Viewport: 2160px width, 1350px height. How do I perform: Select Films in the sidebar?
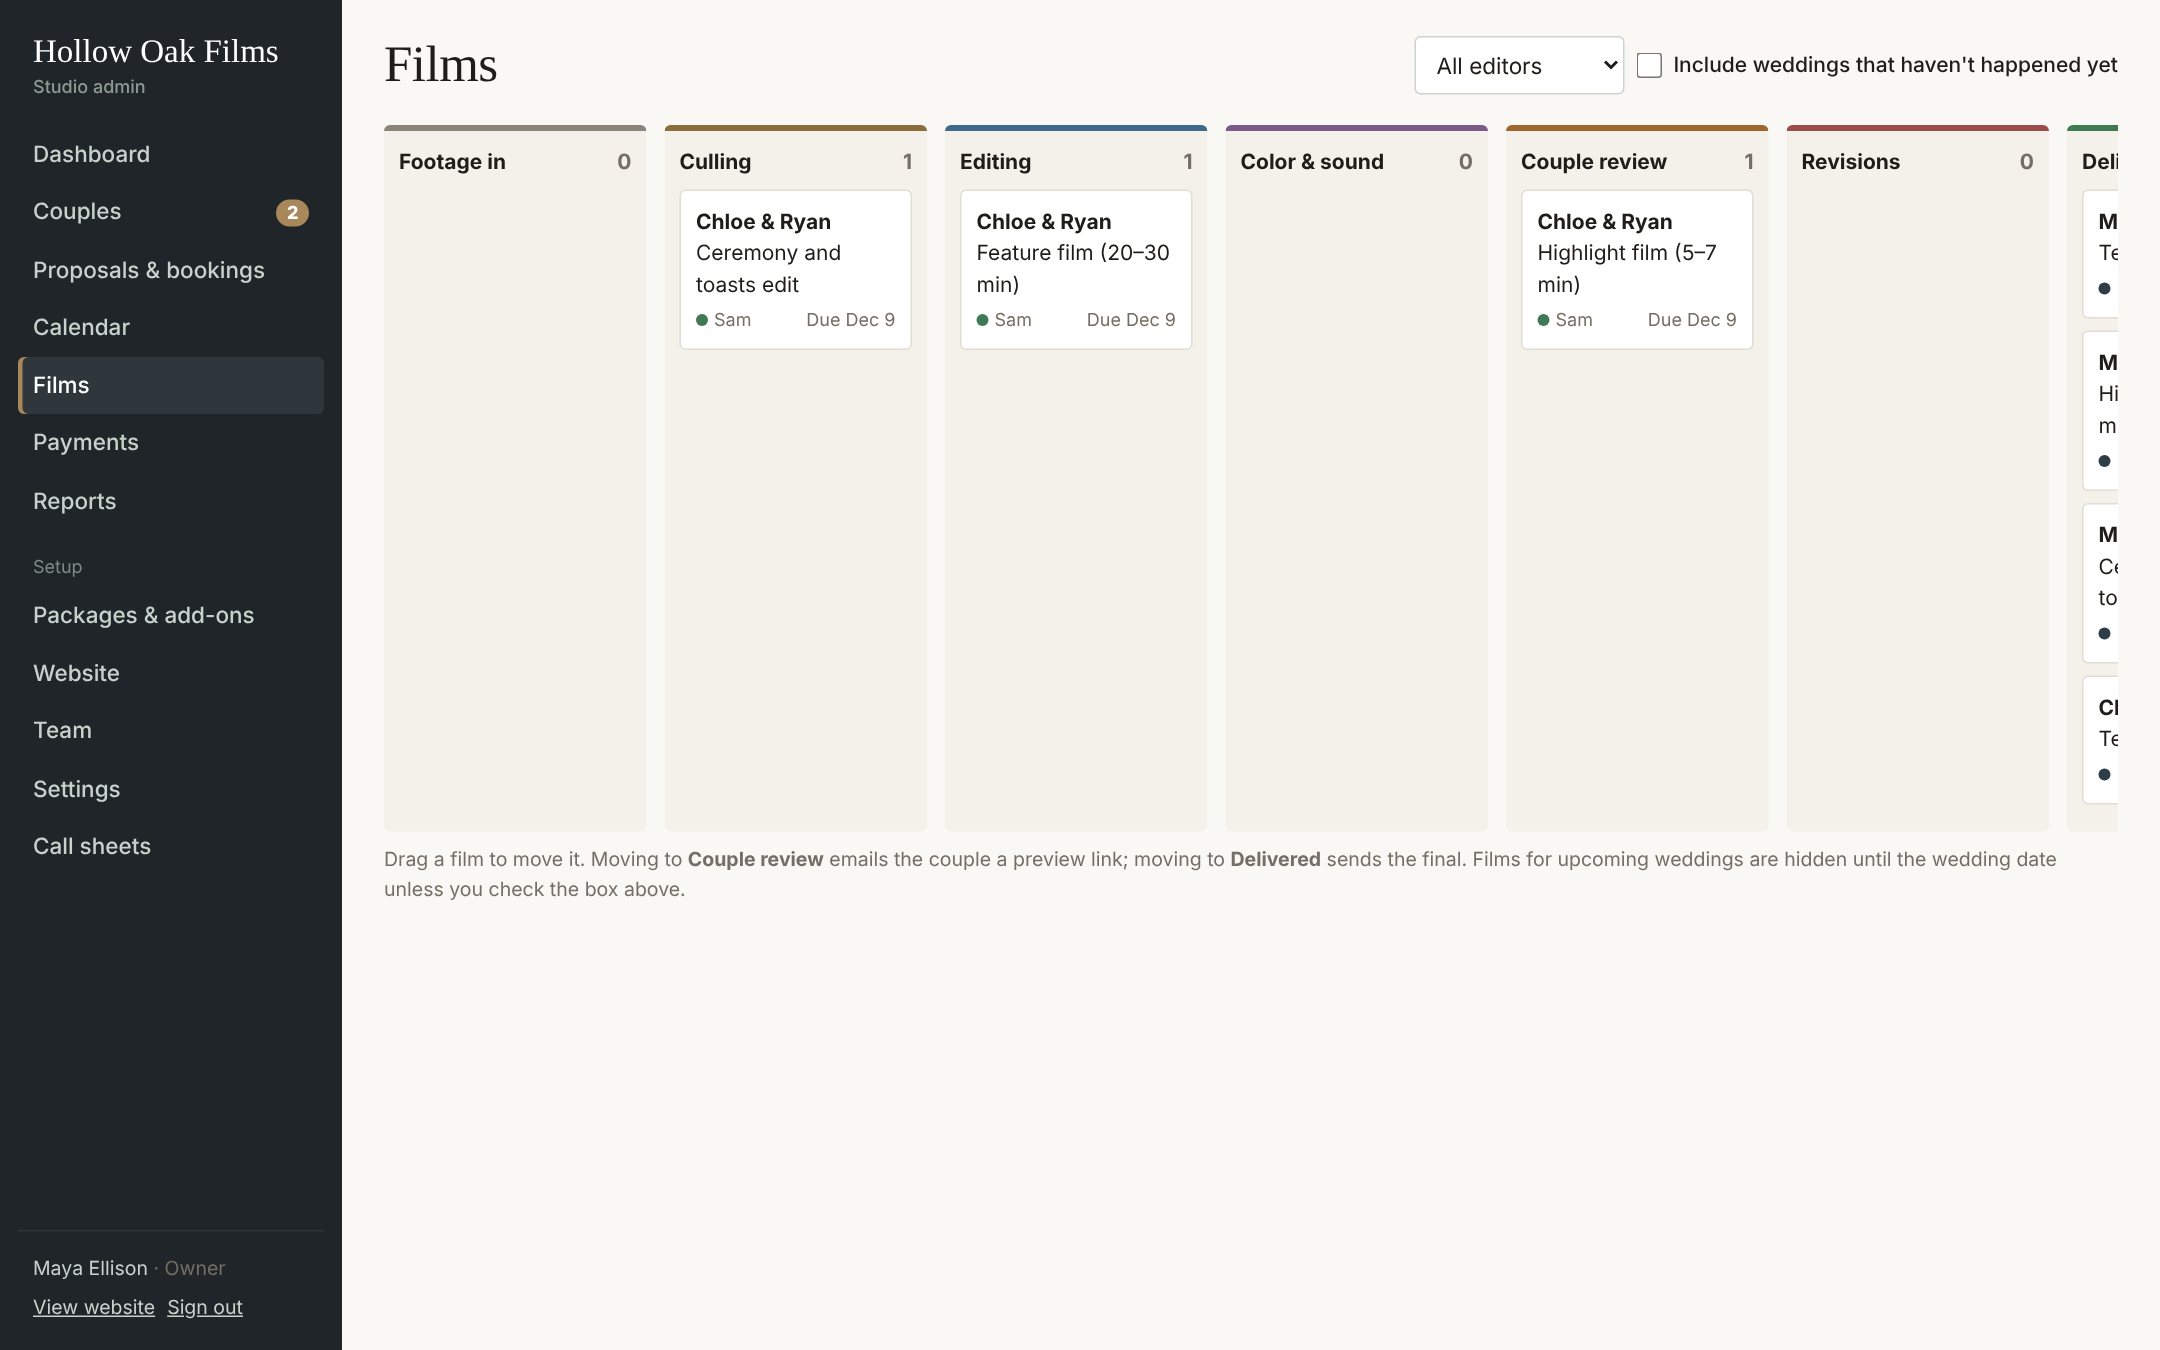170,385
